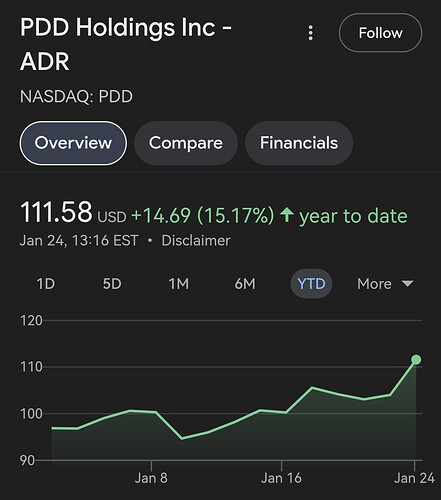This screenshot has height=500, width=441.
Task: Open the Disclaimer link
Action: [x=196, y=241]
